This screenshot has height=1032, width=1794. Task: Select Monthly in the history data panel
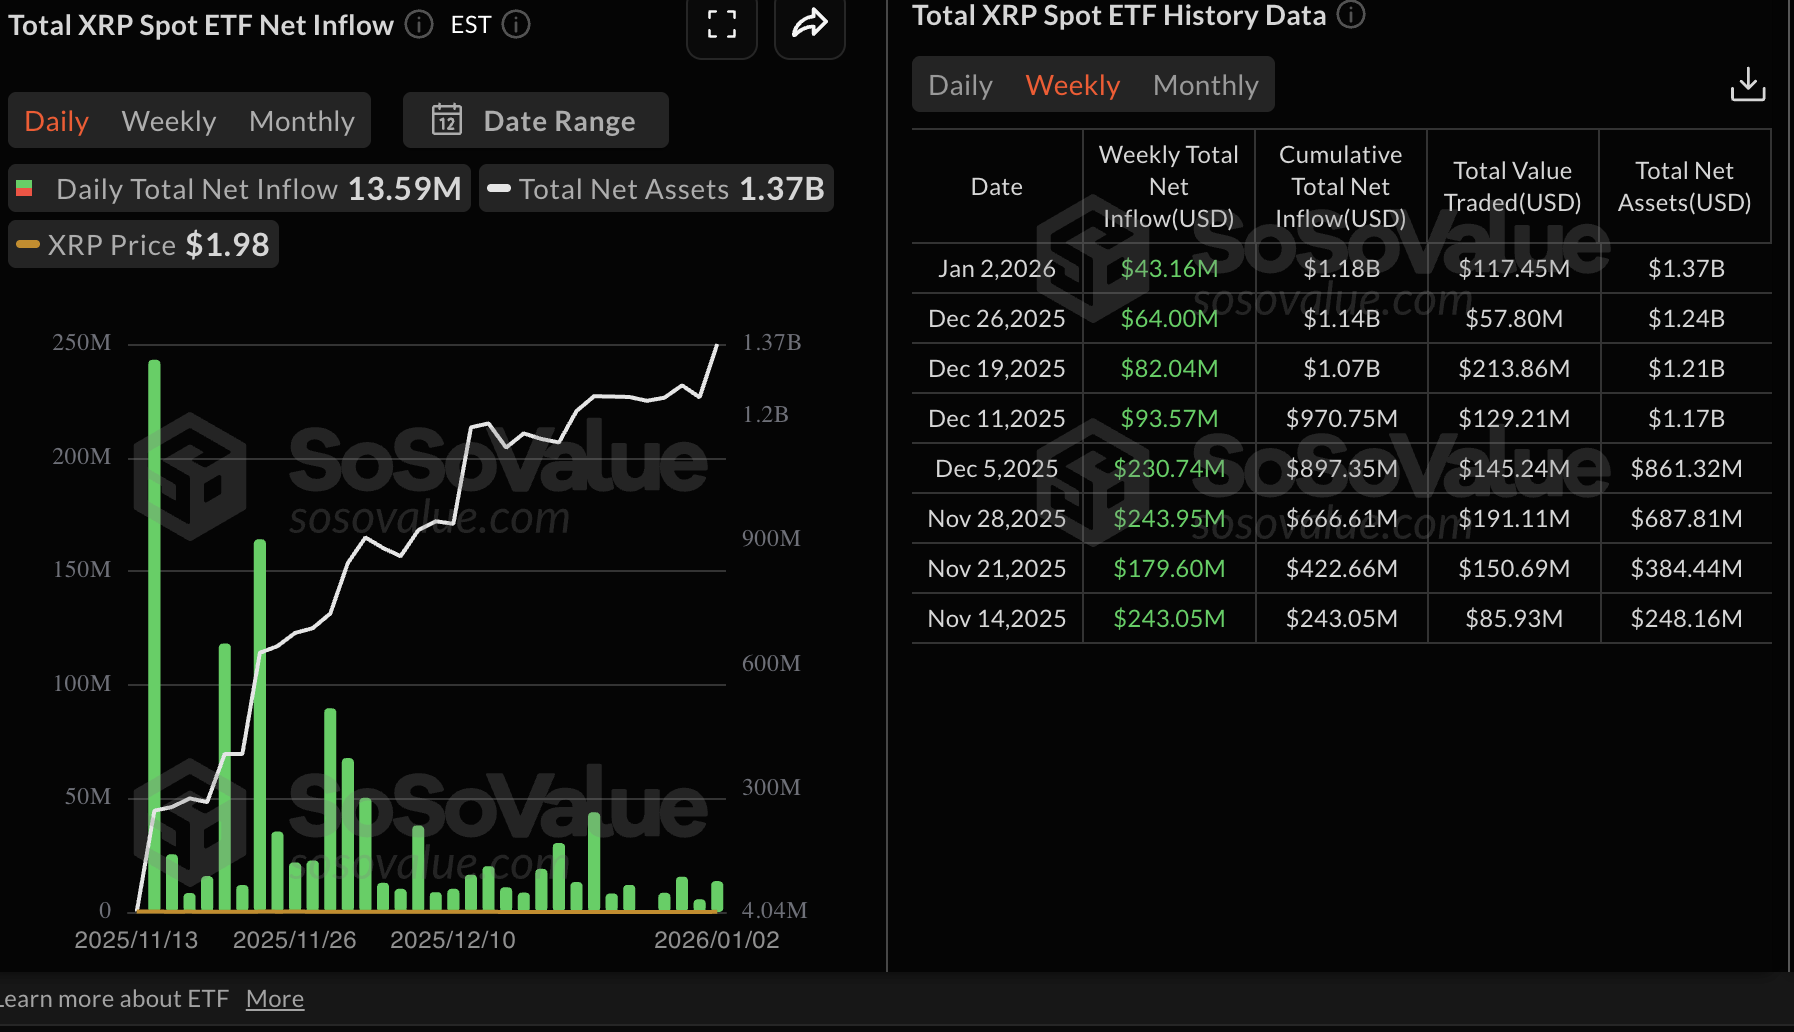pyautogui.click(x=1205, y=85)
